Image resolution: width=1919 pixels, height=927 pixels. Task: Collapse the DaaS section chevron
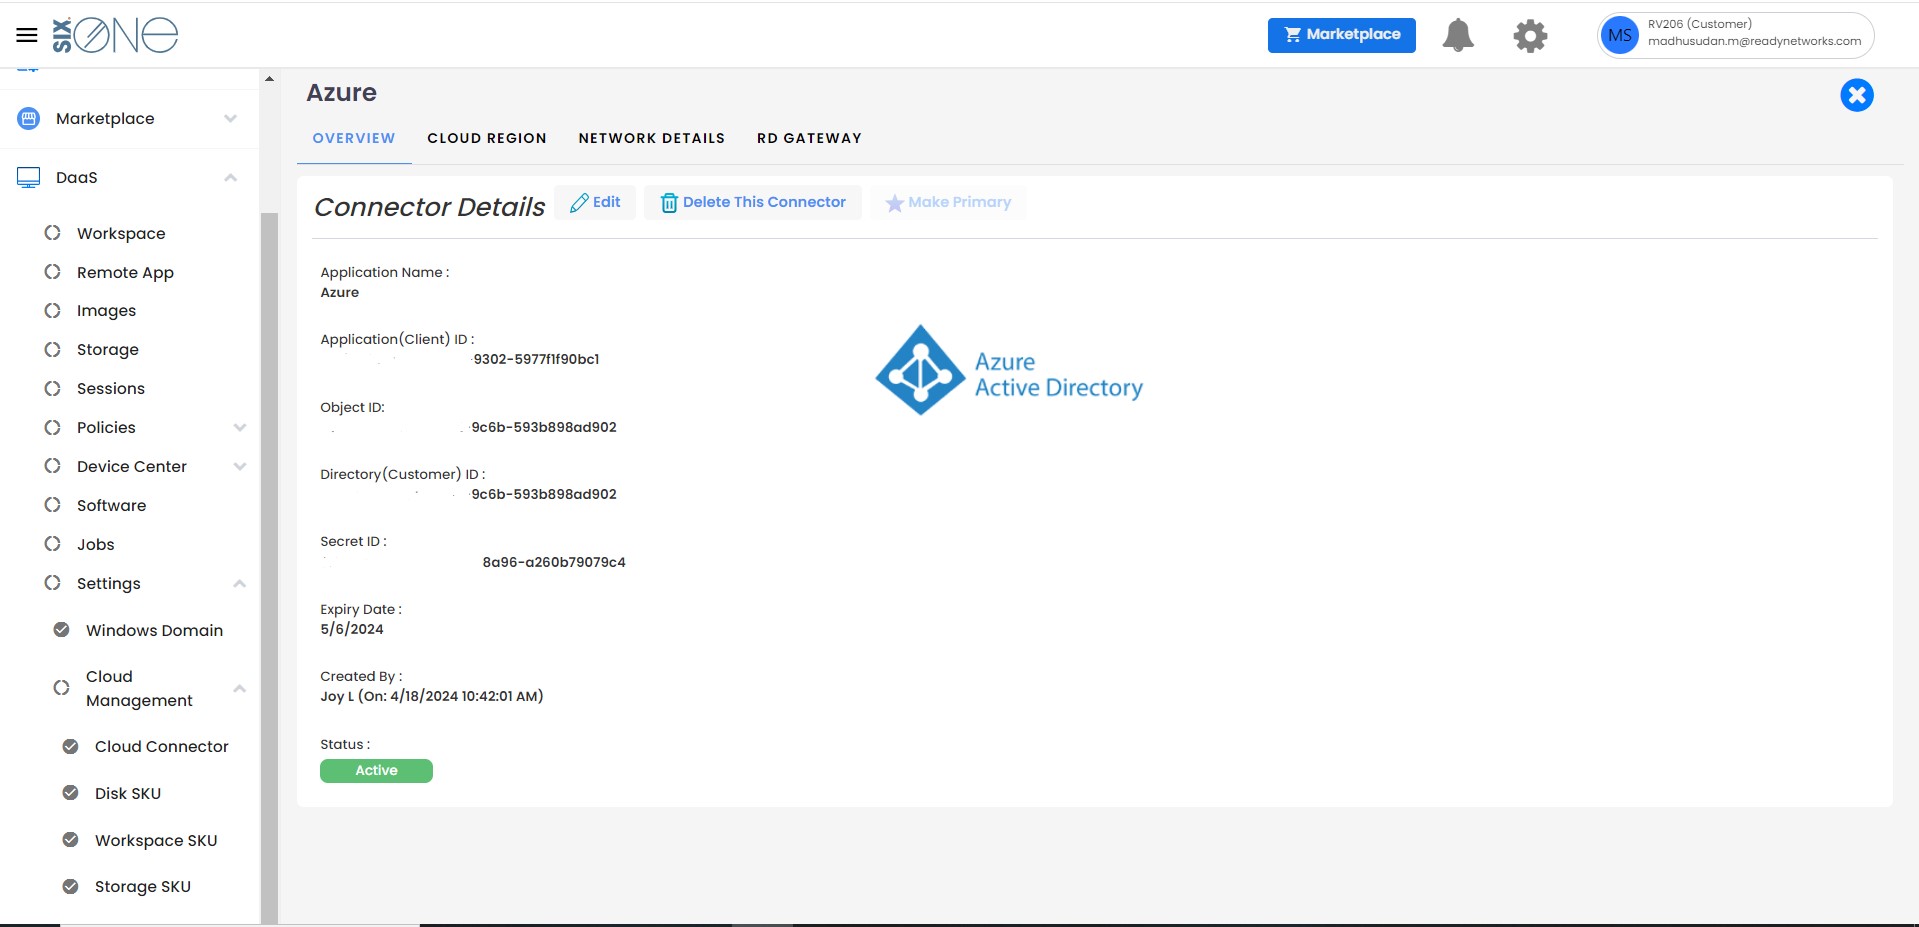[x=231, y=178]
